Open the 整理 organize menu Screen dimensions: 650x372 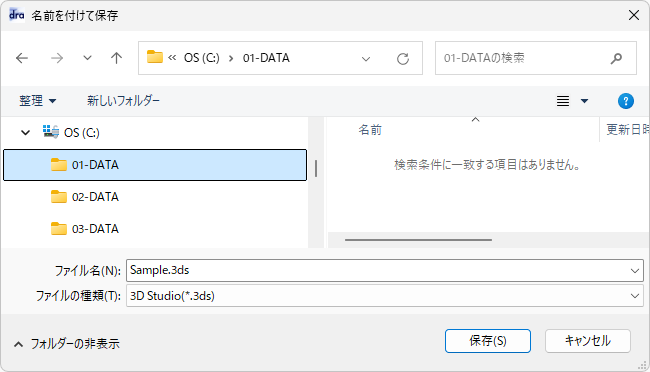pos(37,101)
